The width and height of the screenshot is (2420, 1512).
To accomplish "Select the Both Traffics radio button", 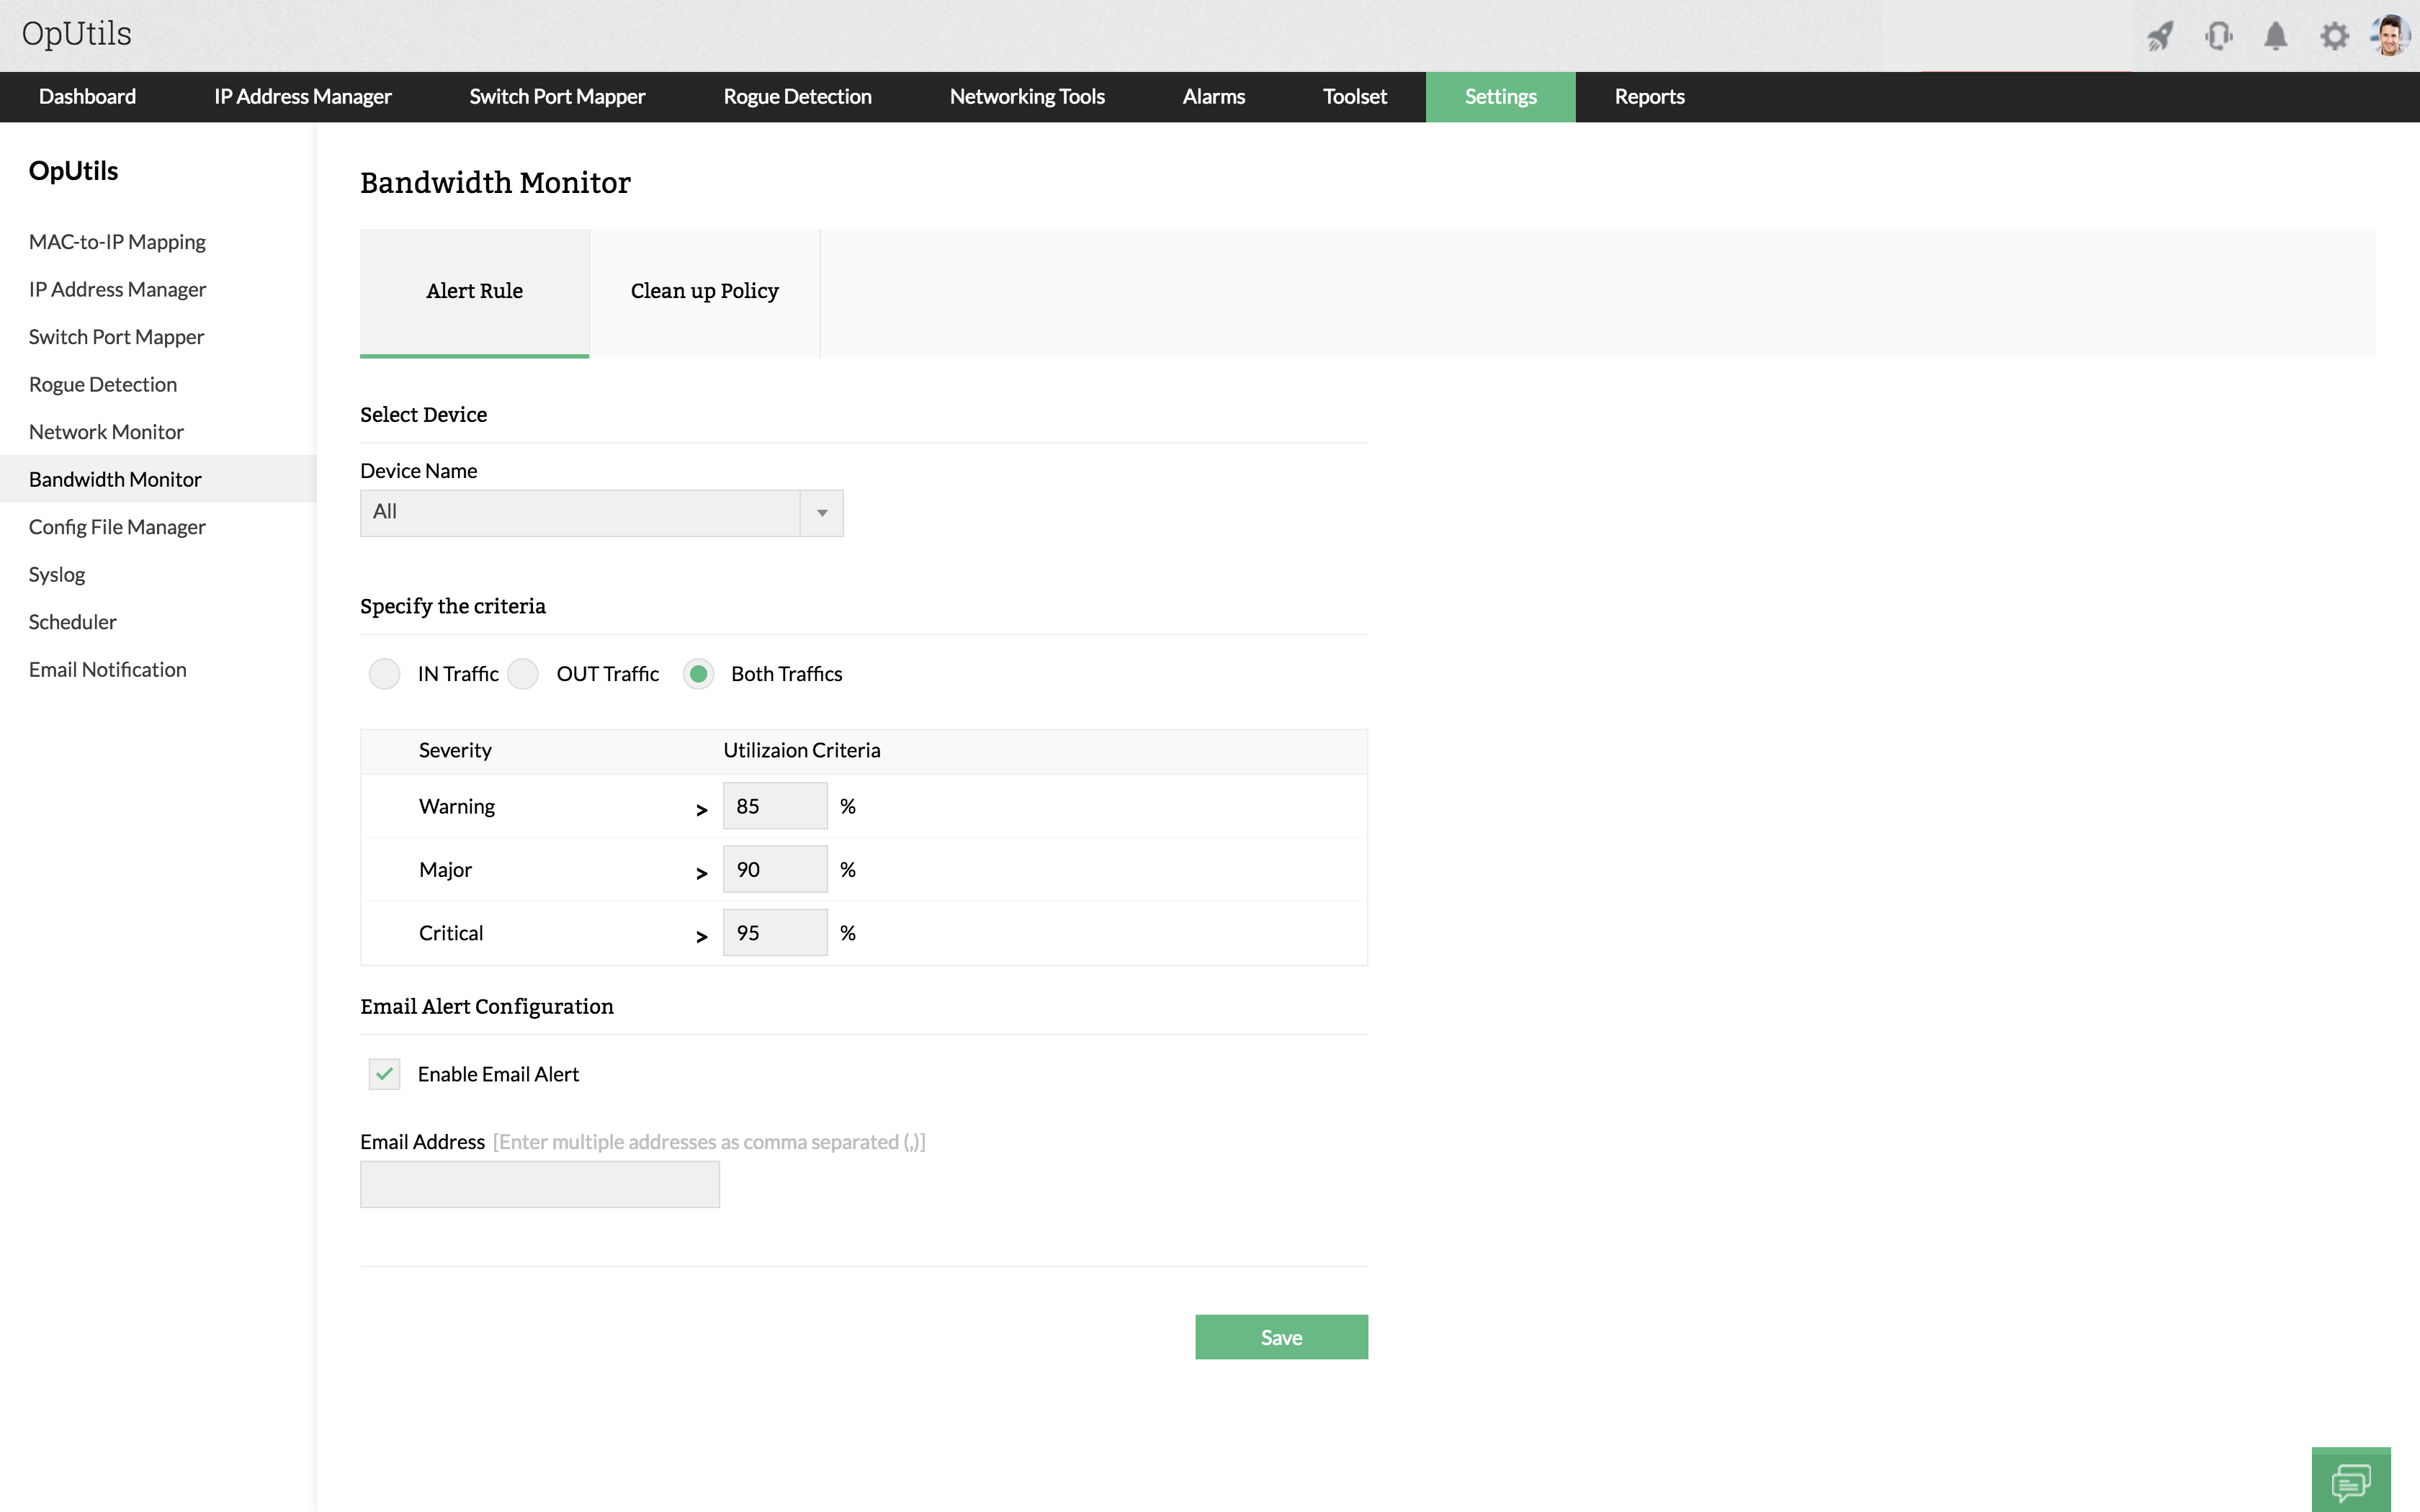I will [x=699, y=674].
